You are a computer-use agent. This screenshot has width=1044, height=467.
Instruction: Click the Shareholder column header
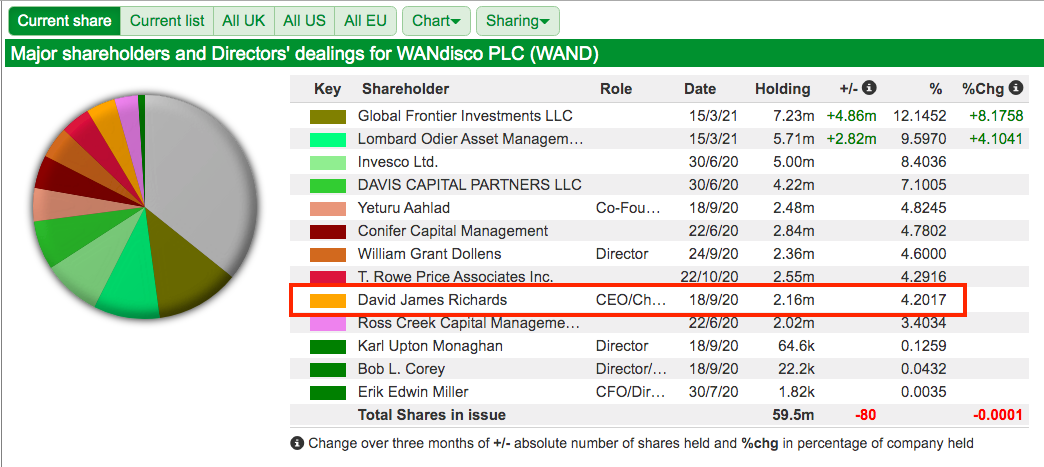pos(405,89)
